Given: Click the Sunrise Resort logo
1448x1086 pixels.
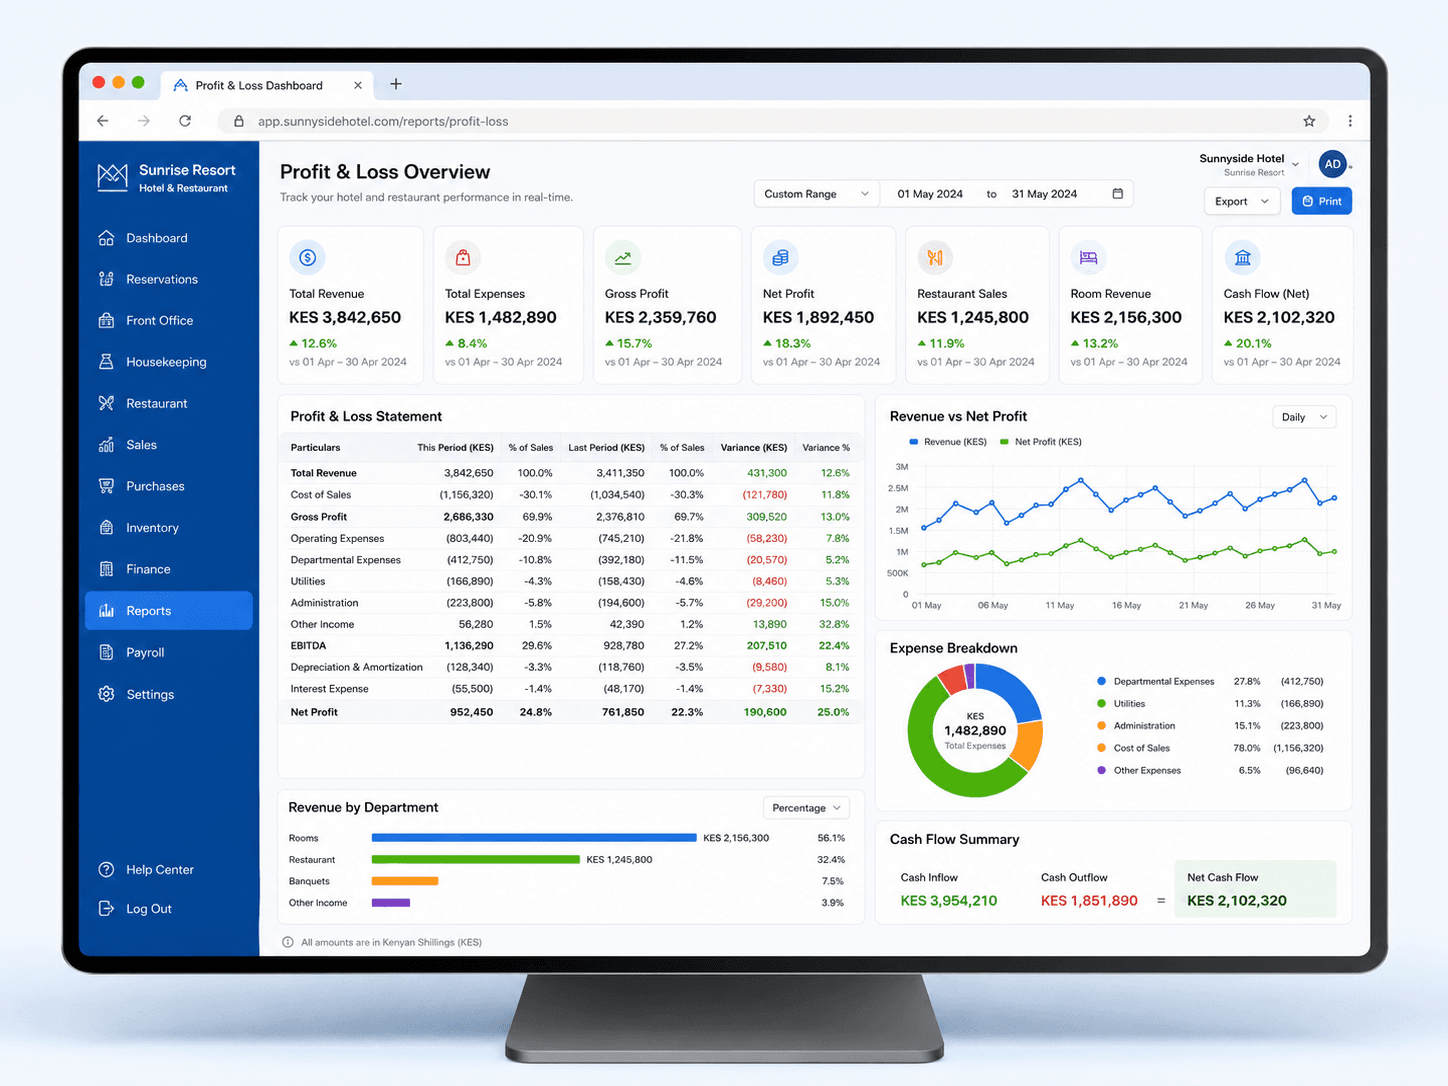Looking at the screenshot, I should click(113, 177).
